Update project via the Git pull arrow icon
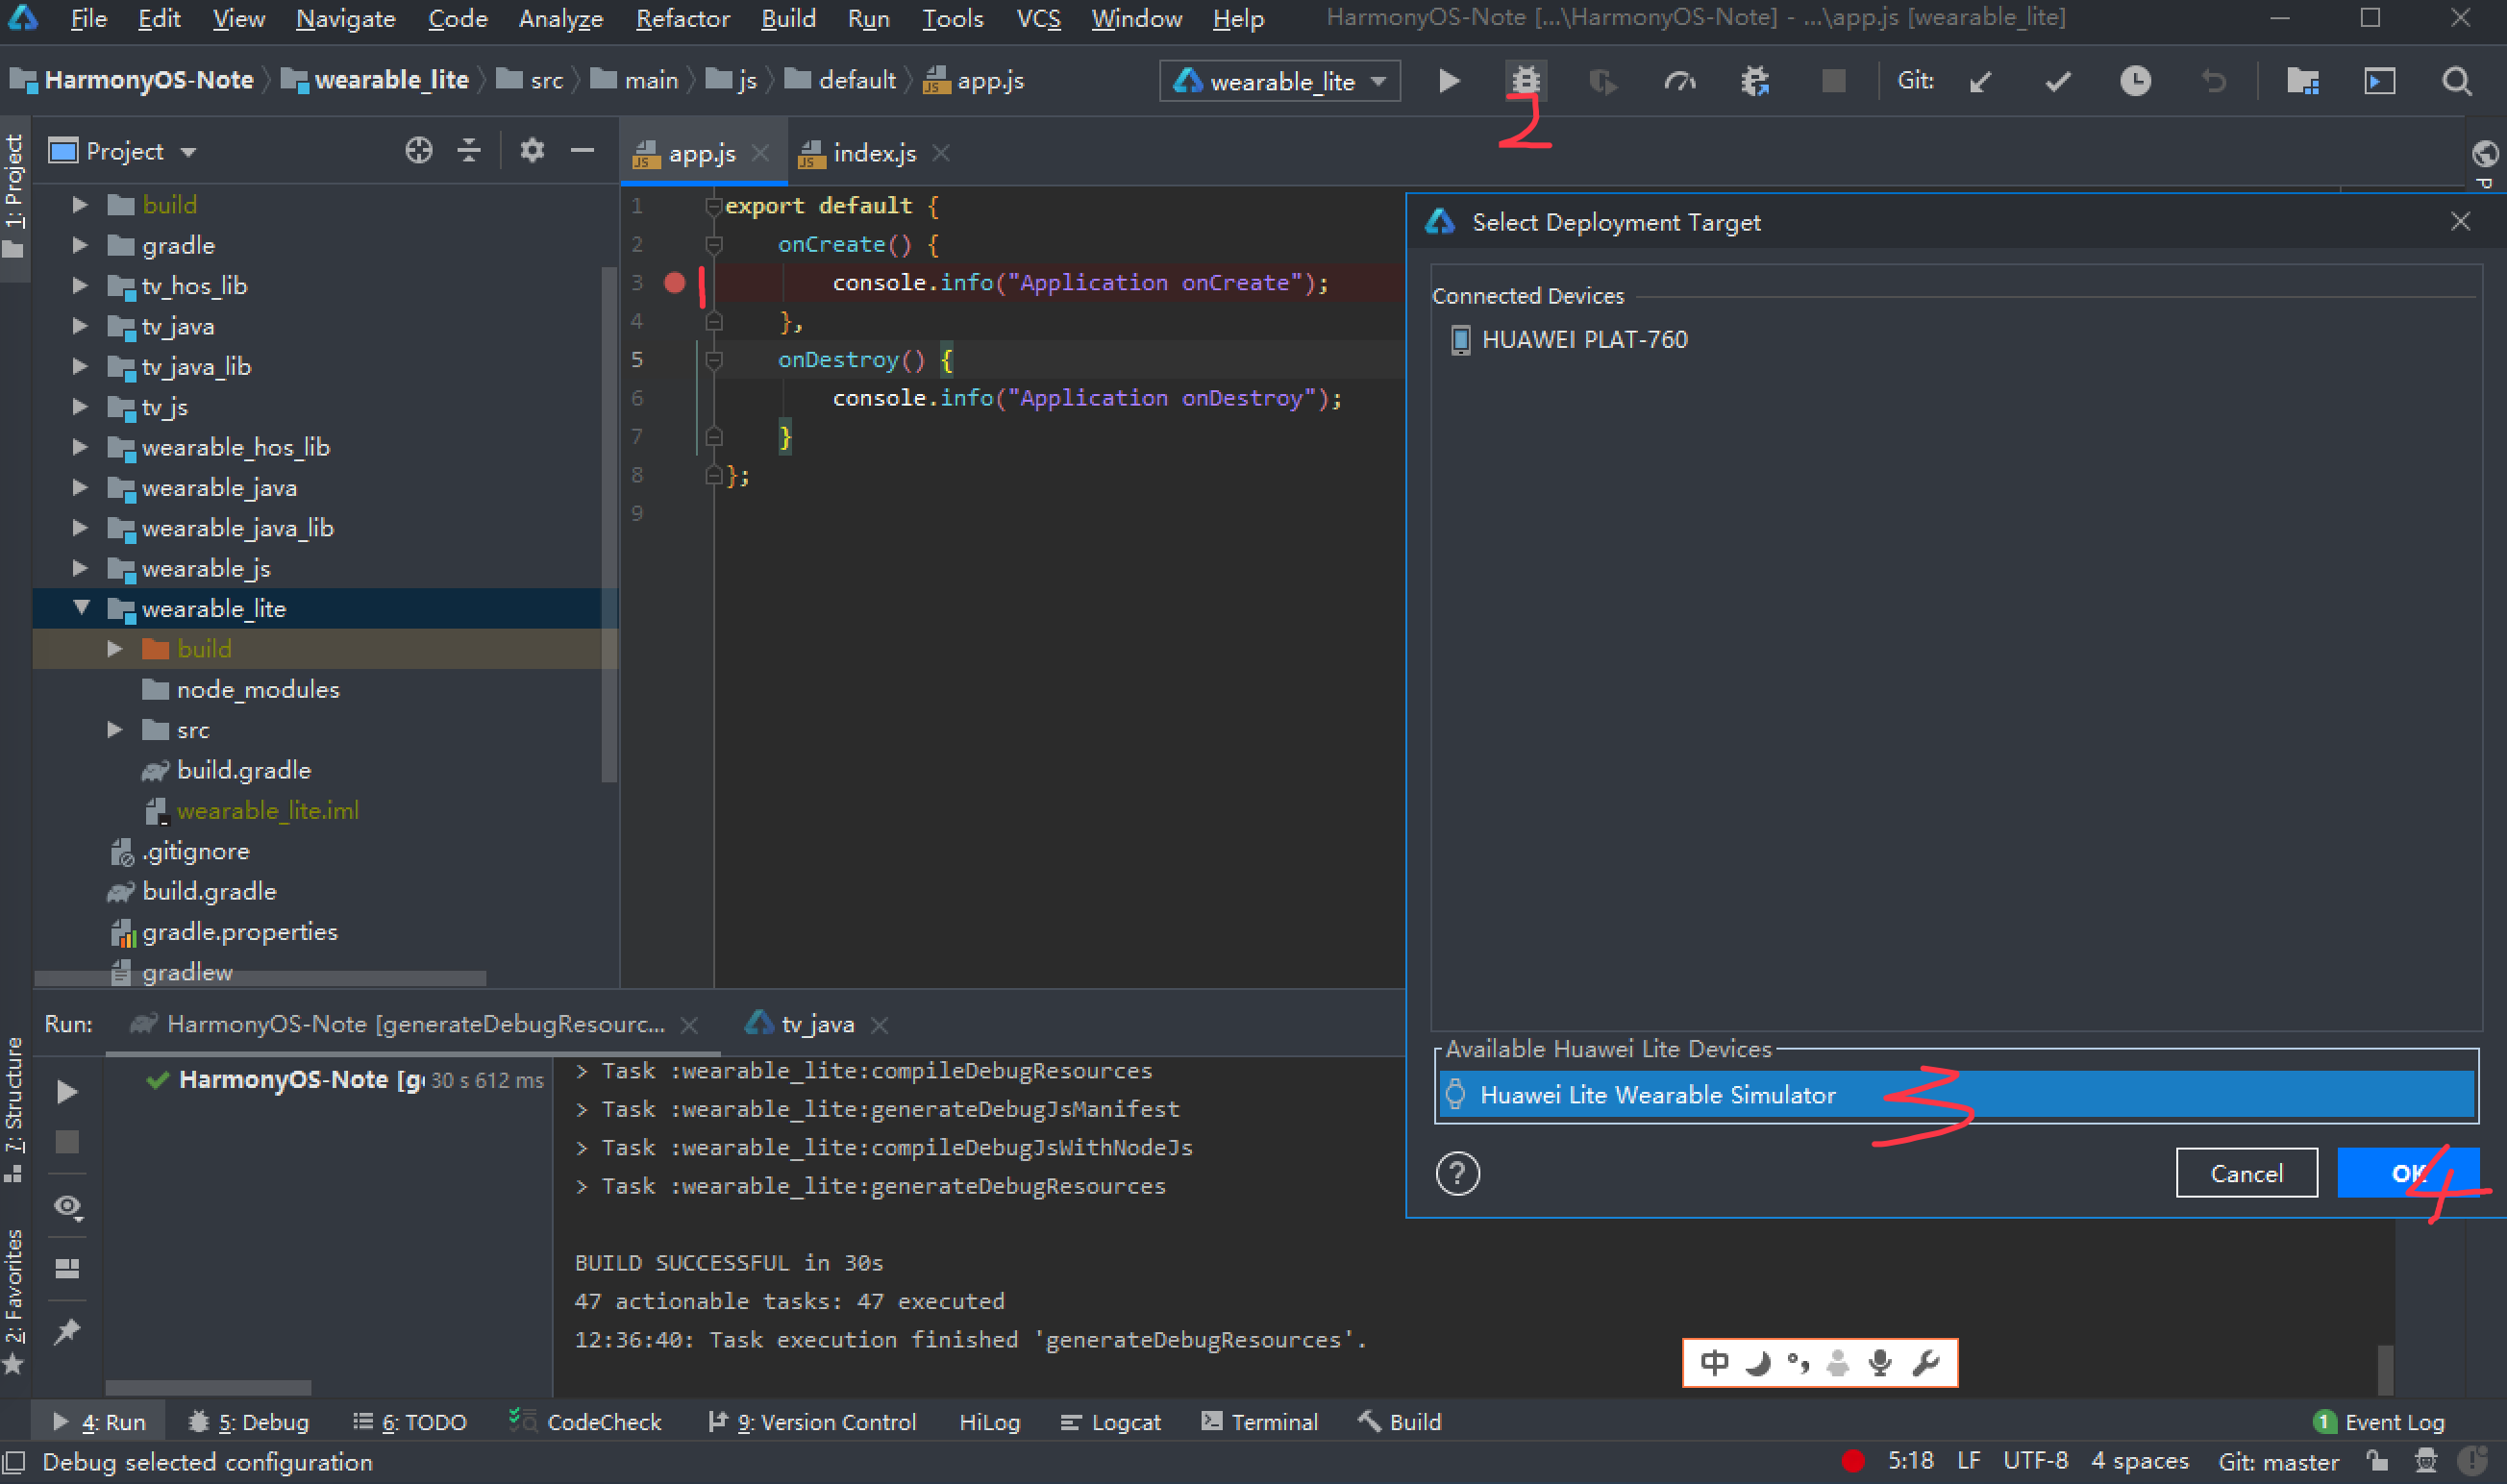 (x=1980, y=81)
